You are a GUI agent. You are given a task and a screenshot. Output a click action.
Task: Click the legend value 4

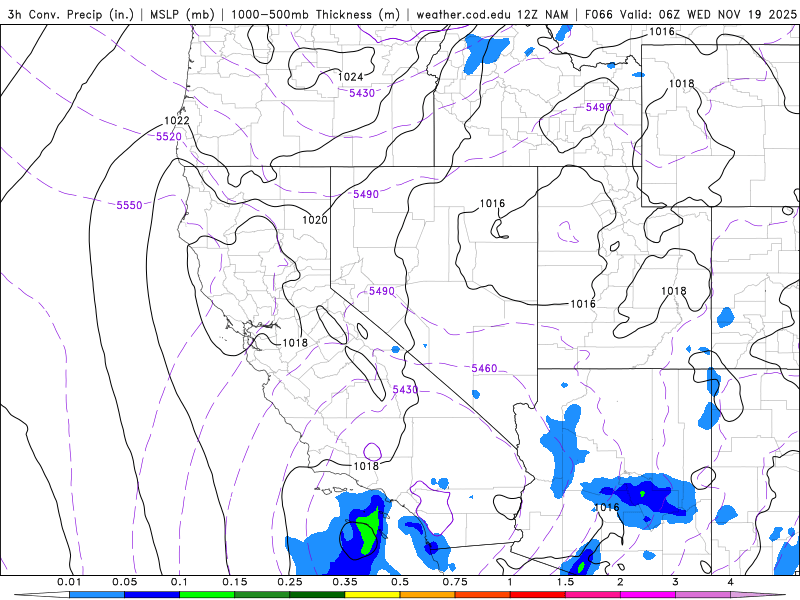(x=730, y=582)
